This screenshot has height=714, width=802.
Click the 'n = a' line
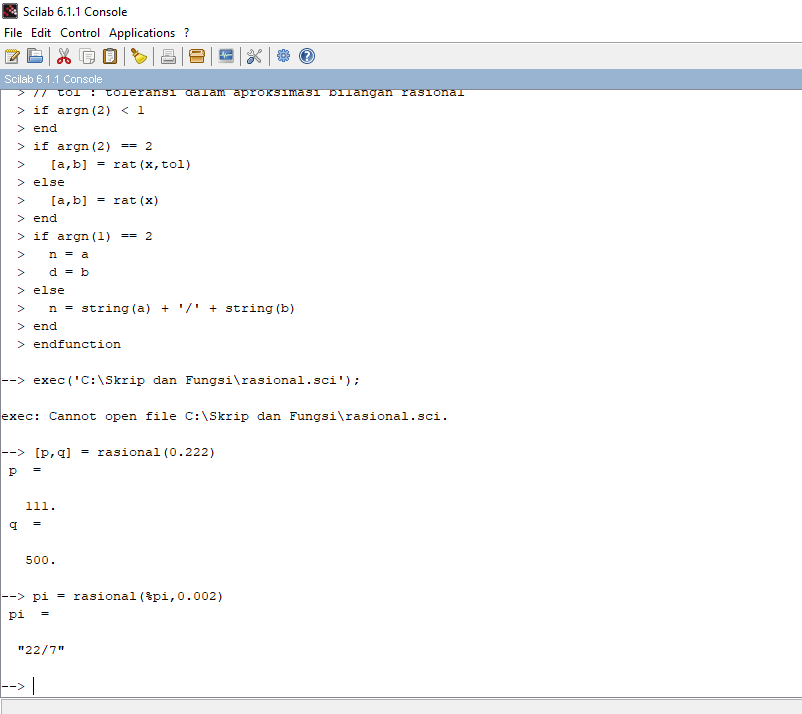pos(69,254)
